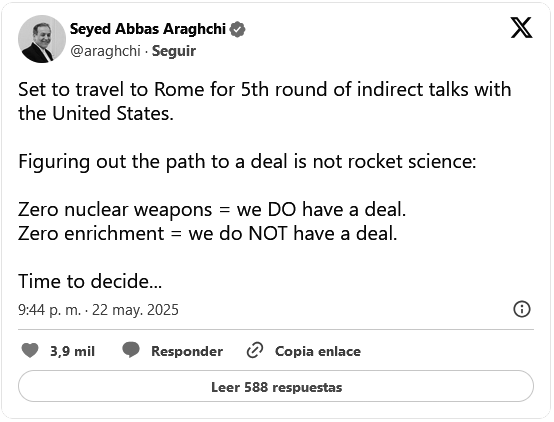Click the 3,9 mil likes count
The image size is (554, 422).
coord(72,351)
